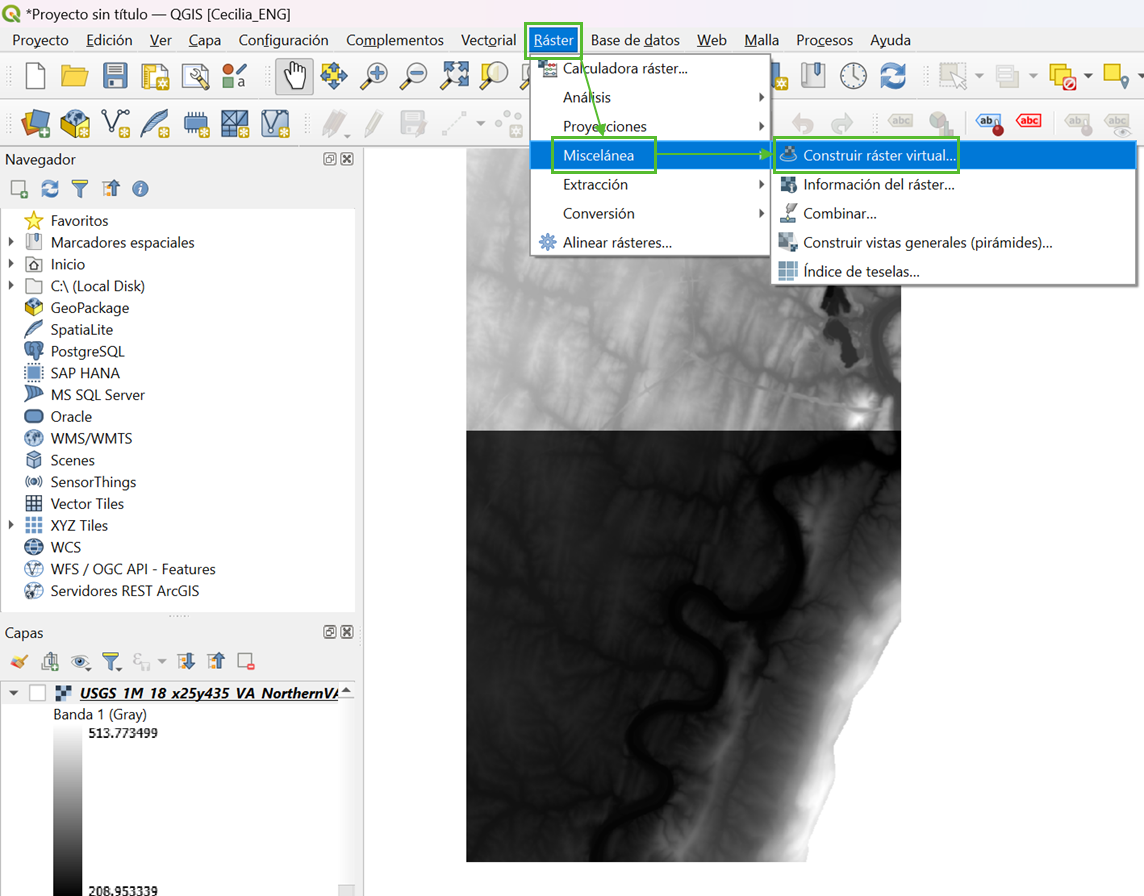Click Alinear rásteres... menu entry
The width and height of the screenshot is (1144, 896).
pyautogui.click(x=650, y=243)
